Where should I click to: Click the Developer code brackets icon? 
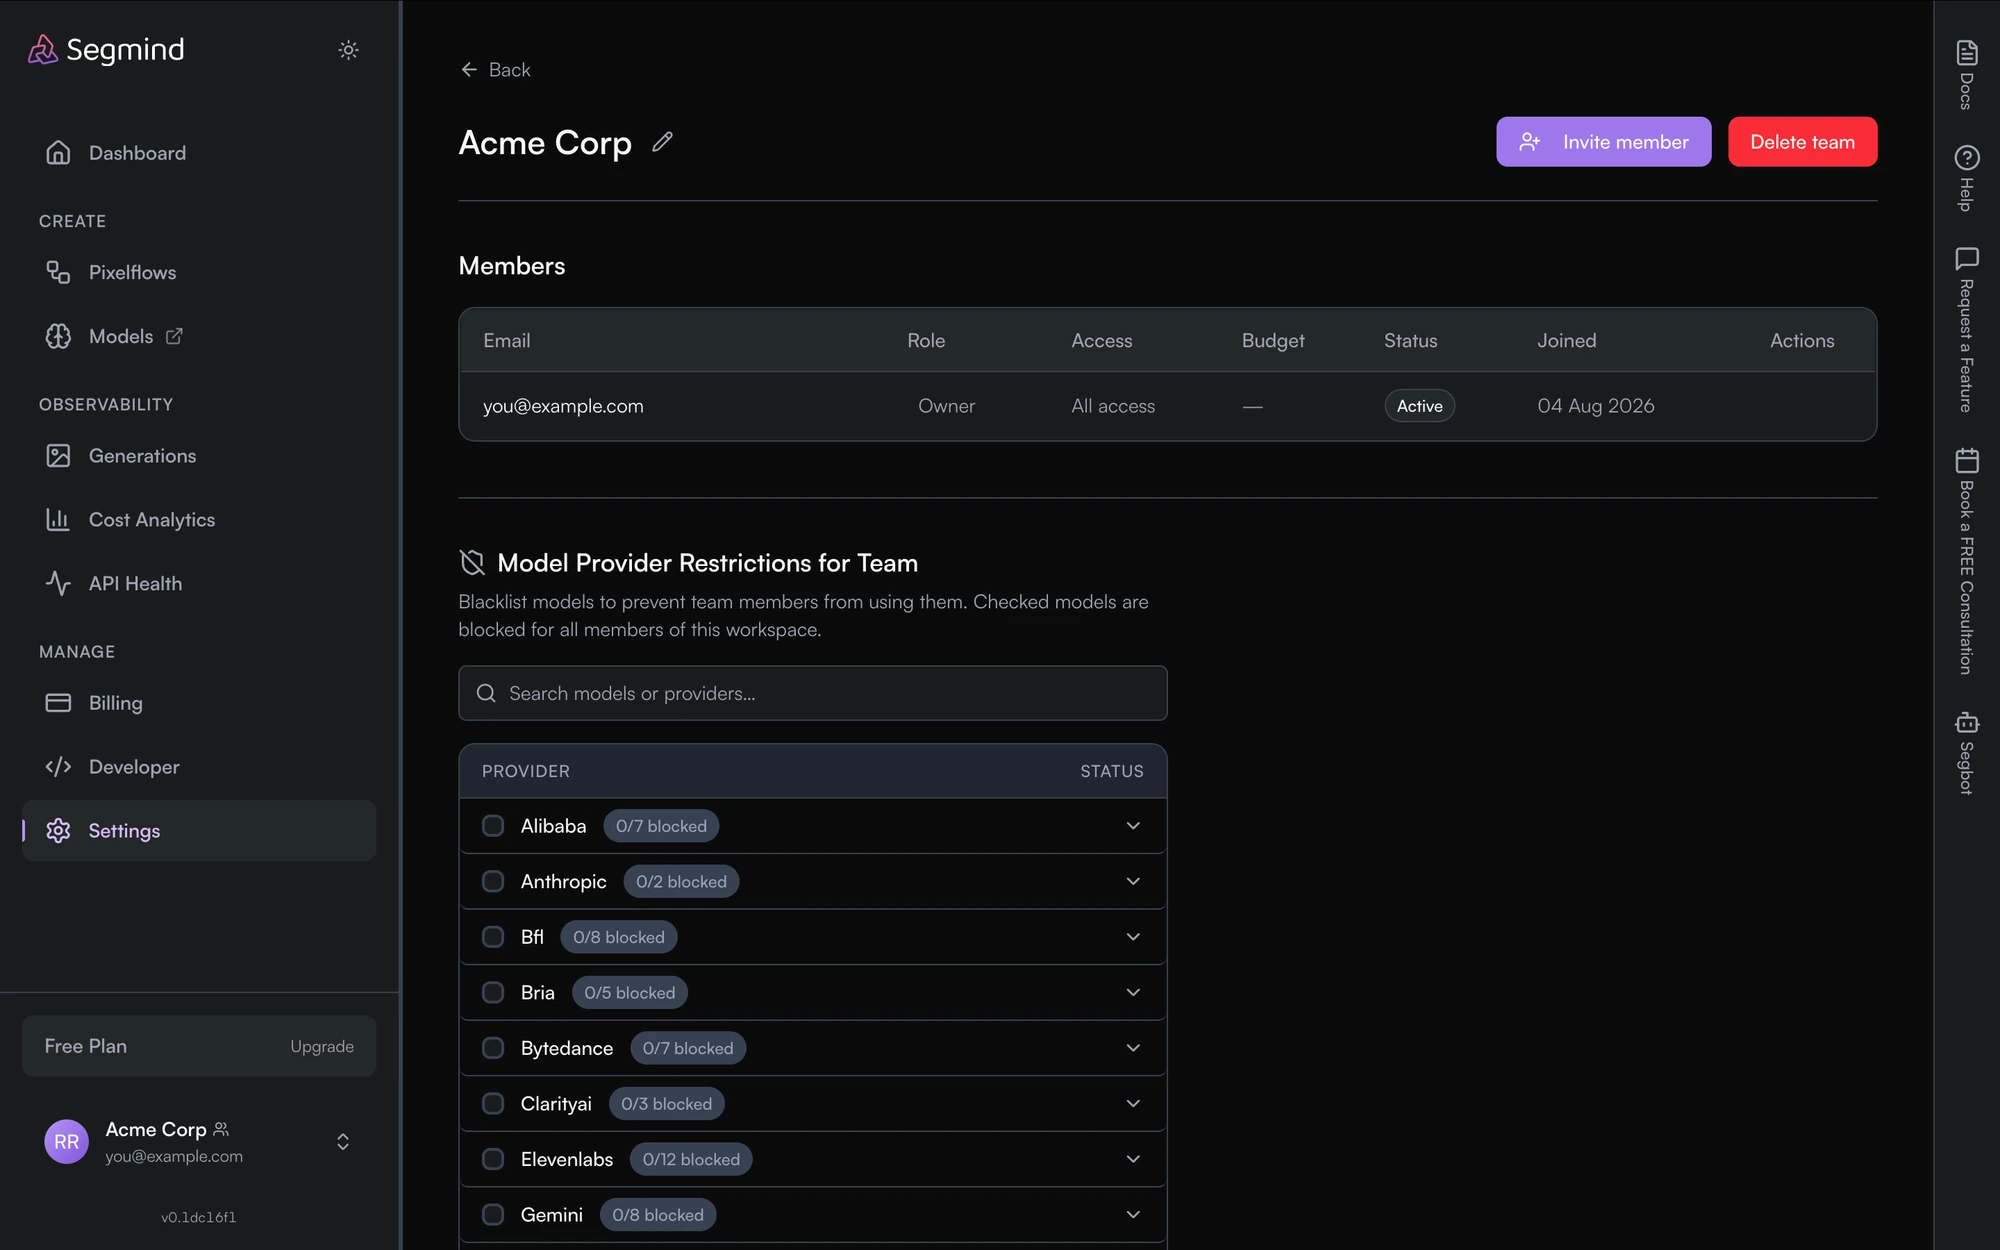(58, 767)
